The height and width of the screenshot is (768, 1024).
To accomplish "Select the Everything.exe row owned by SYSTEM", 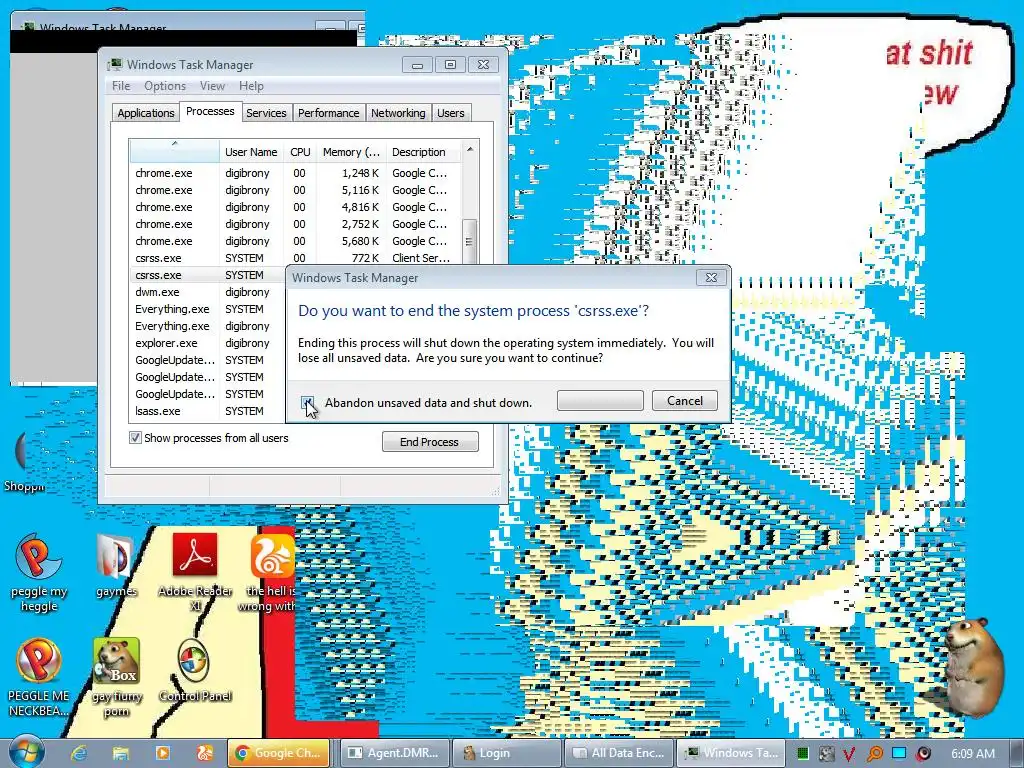I will tap(208, 309).
